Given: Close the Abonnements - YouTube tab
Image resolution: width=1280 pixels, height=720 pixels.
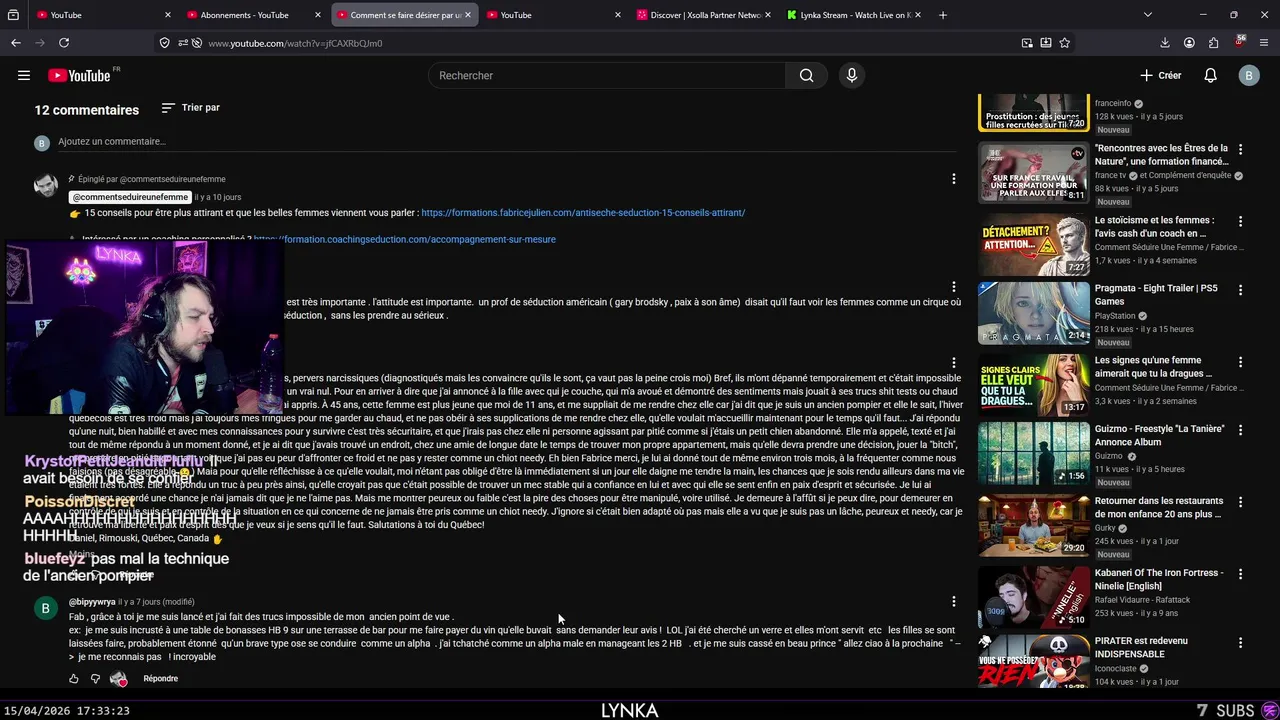Looking at the screenshot, I should [317, 15].
